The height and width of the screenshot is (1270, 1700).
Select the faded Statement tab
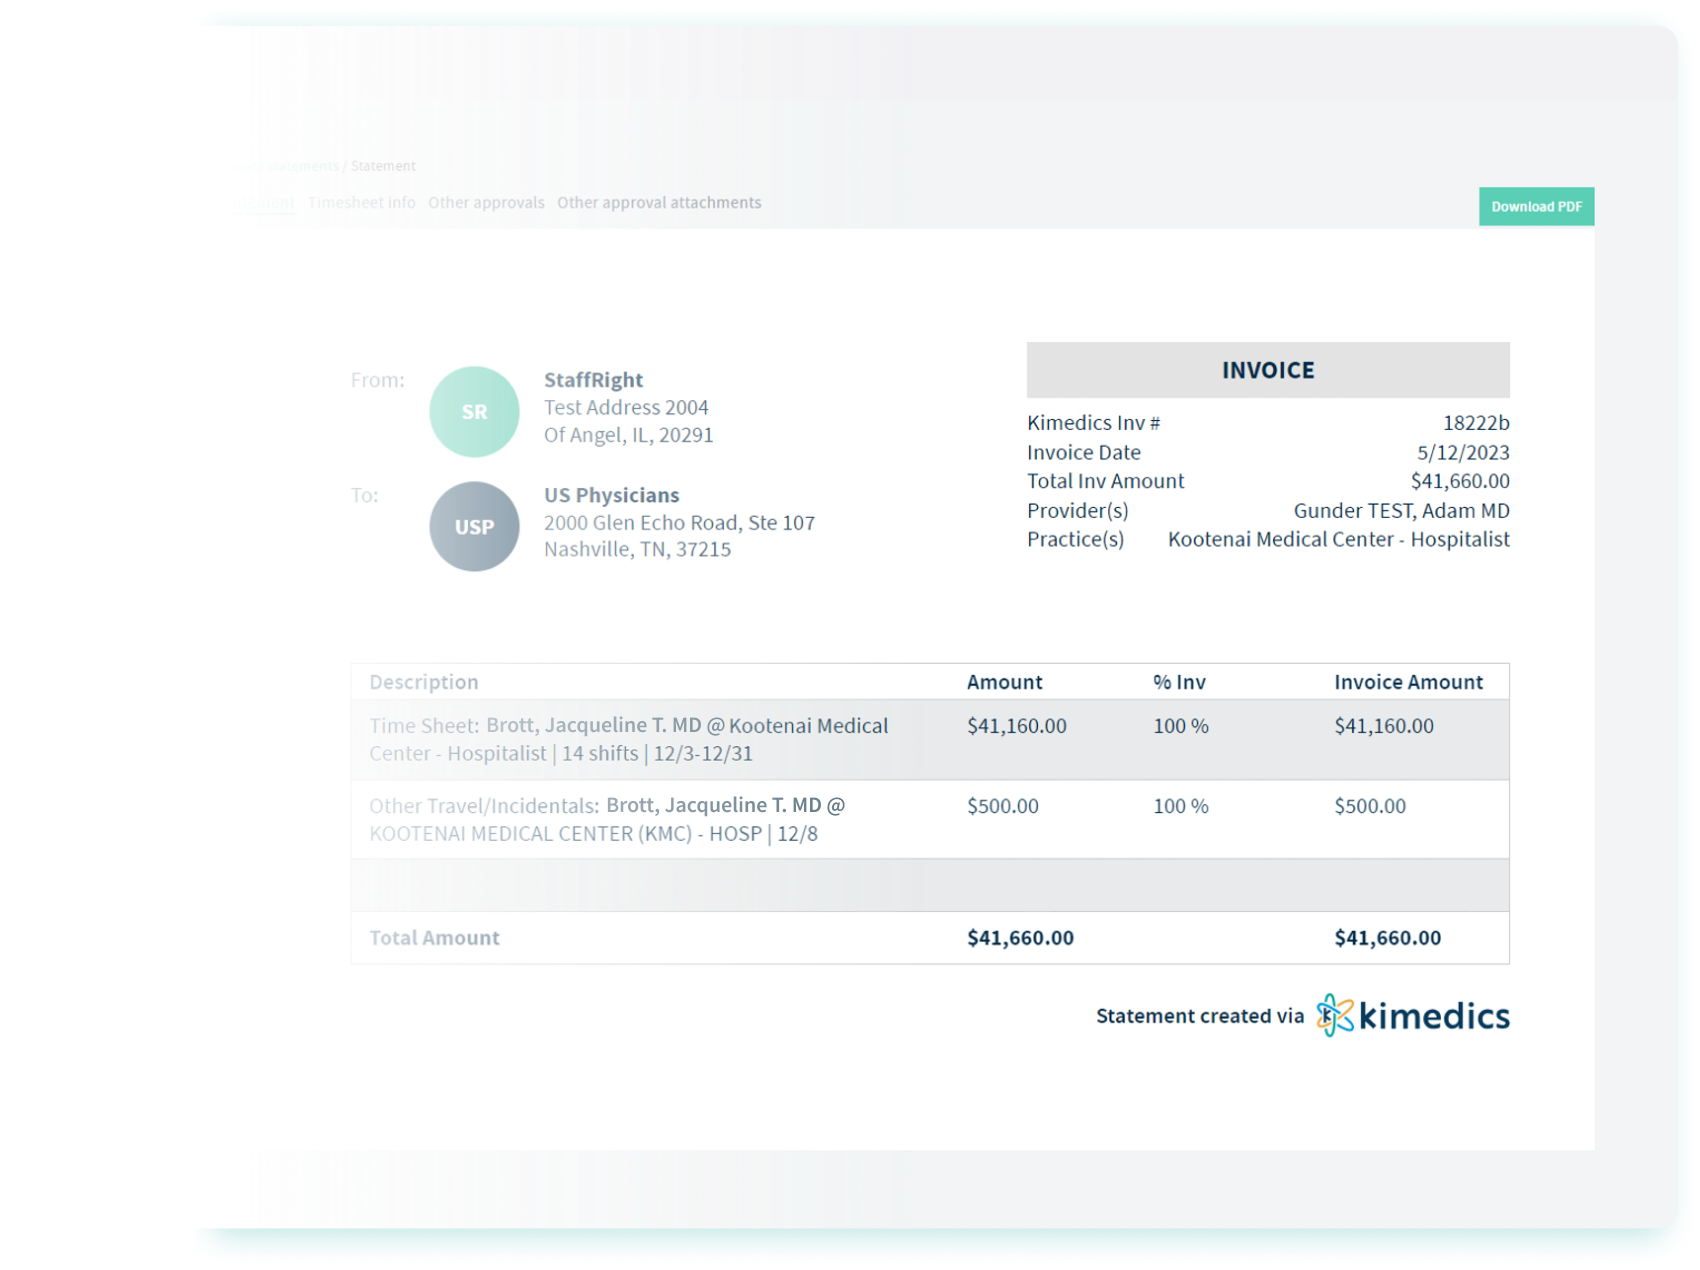267,202
